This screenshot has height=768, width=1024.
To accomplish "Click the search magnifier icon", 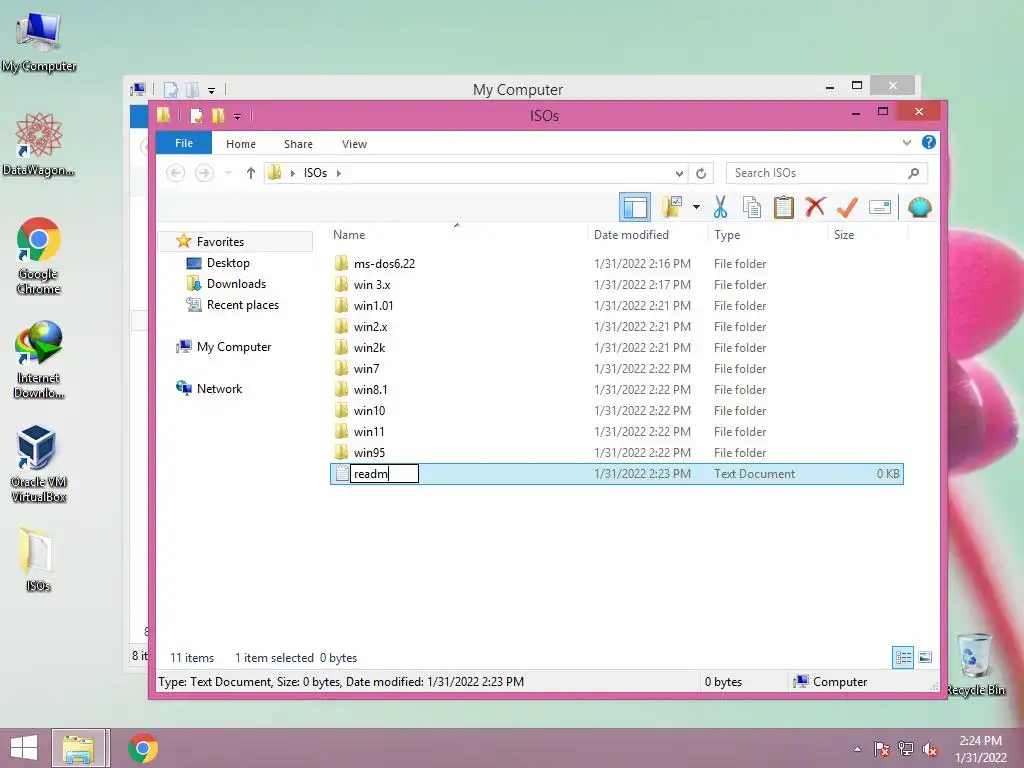I will pyautogui.click(x=914, y=173).
